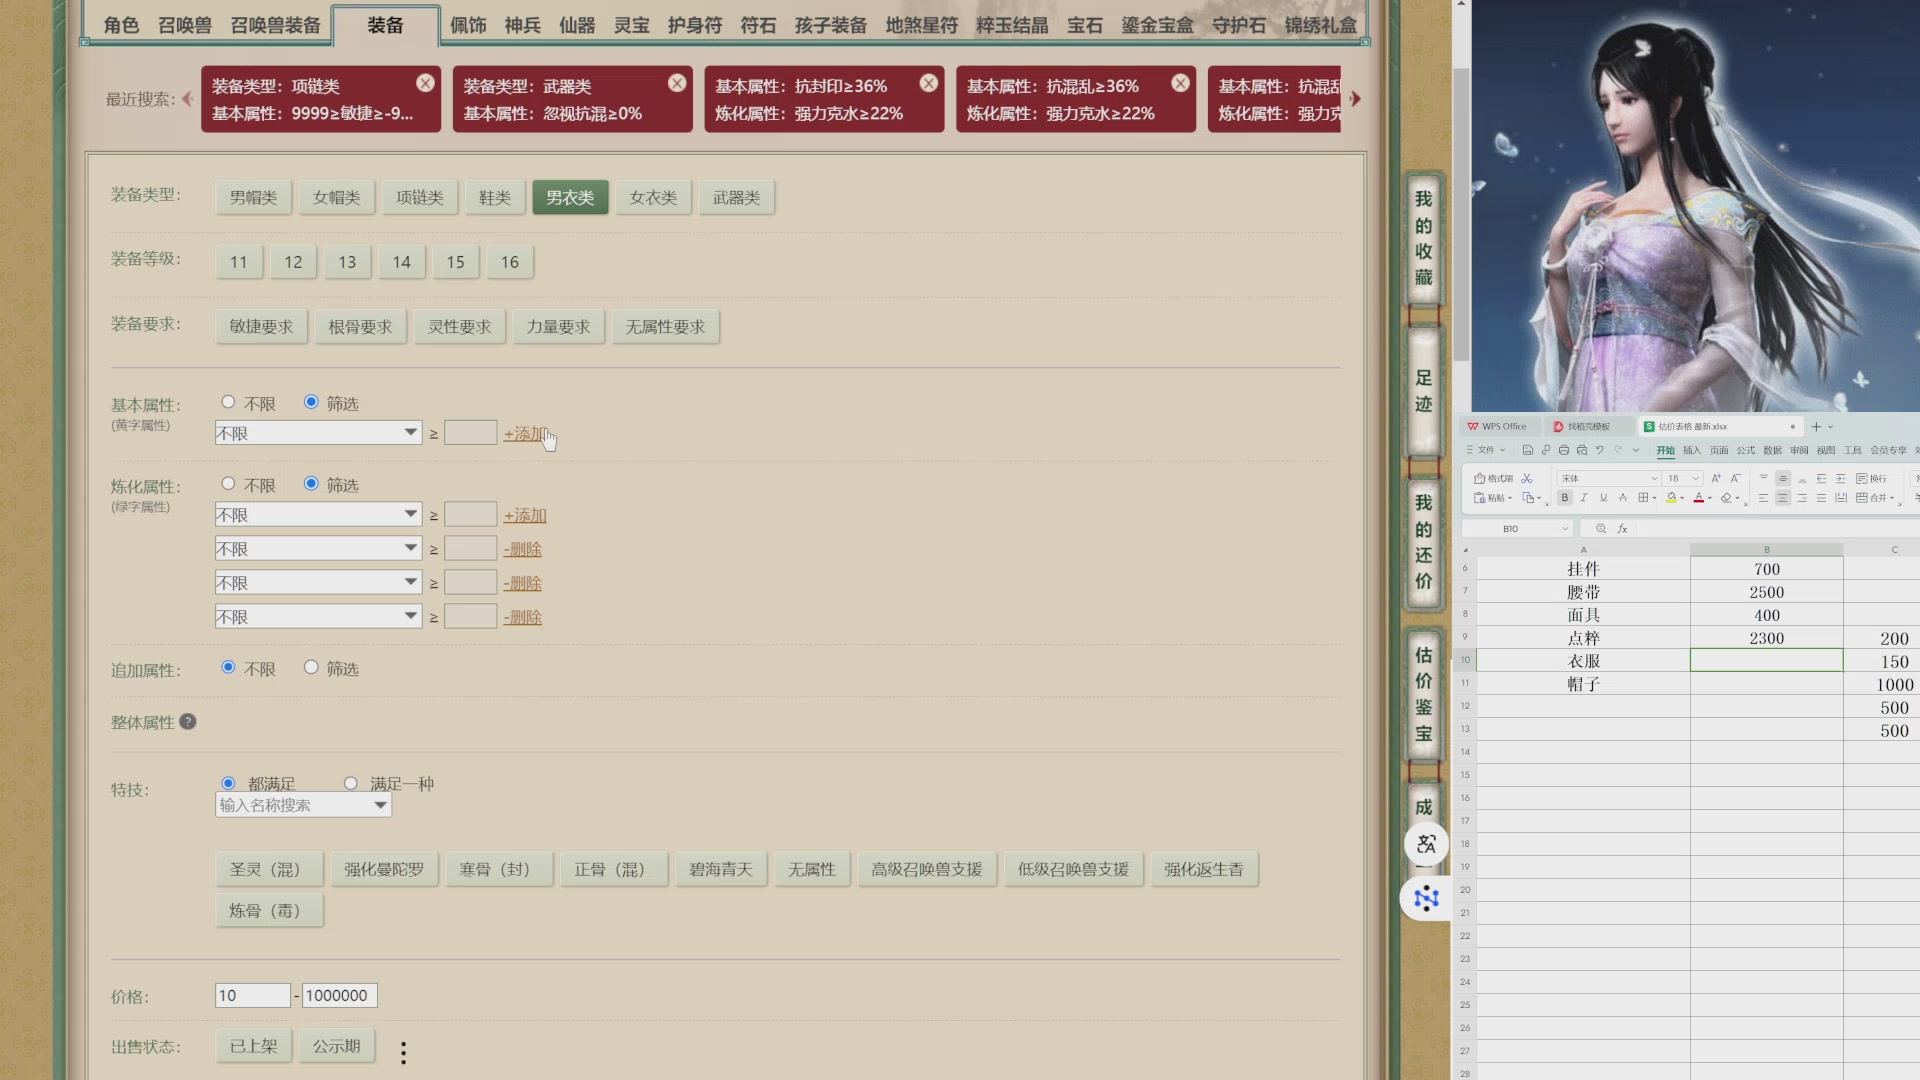The width and height of the screenshot is (1920, 1080).
Task: Click the 基本属性 value input box
Action: [470, 432]
